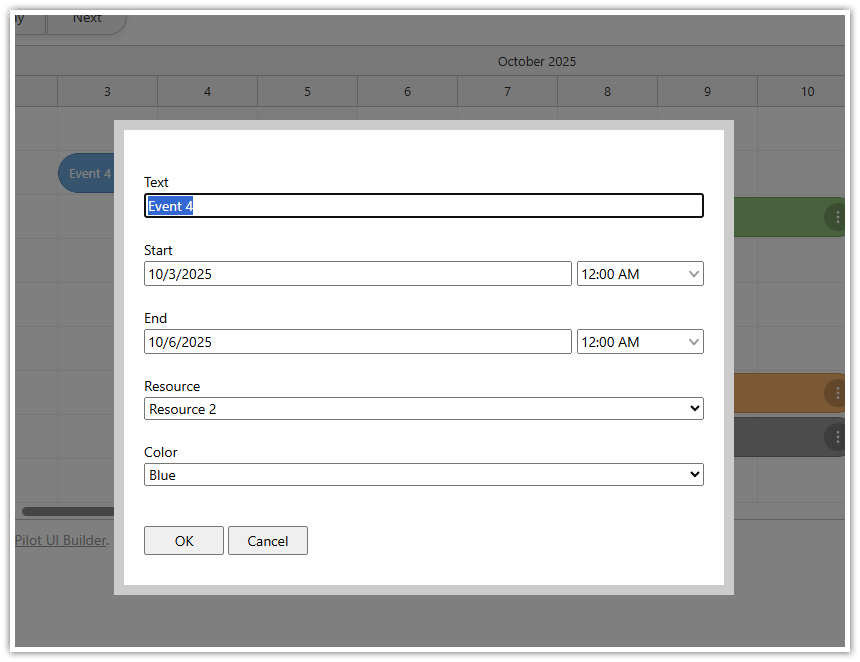Click the End date field showing 10/6/2025
Screen dimensions: 860x662
(x=357, y=341)
